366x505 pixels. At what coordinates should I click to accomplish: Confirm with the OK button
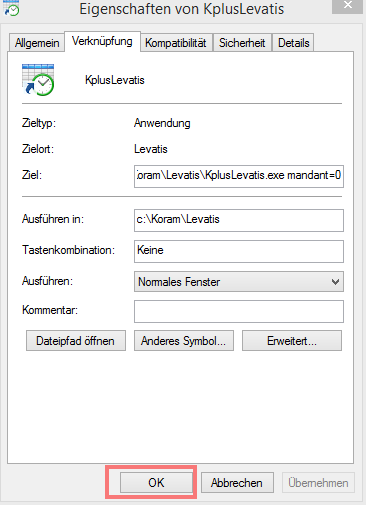coord(156,482)
